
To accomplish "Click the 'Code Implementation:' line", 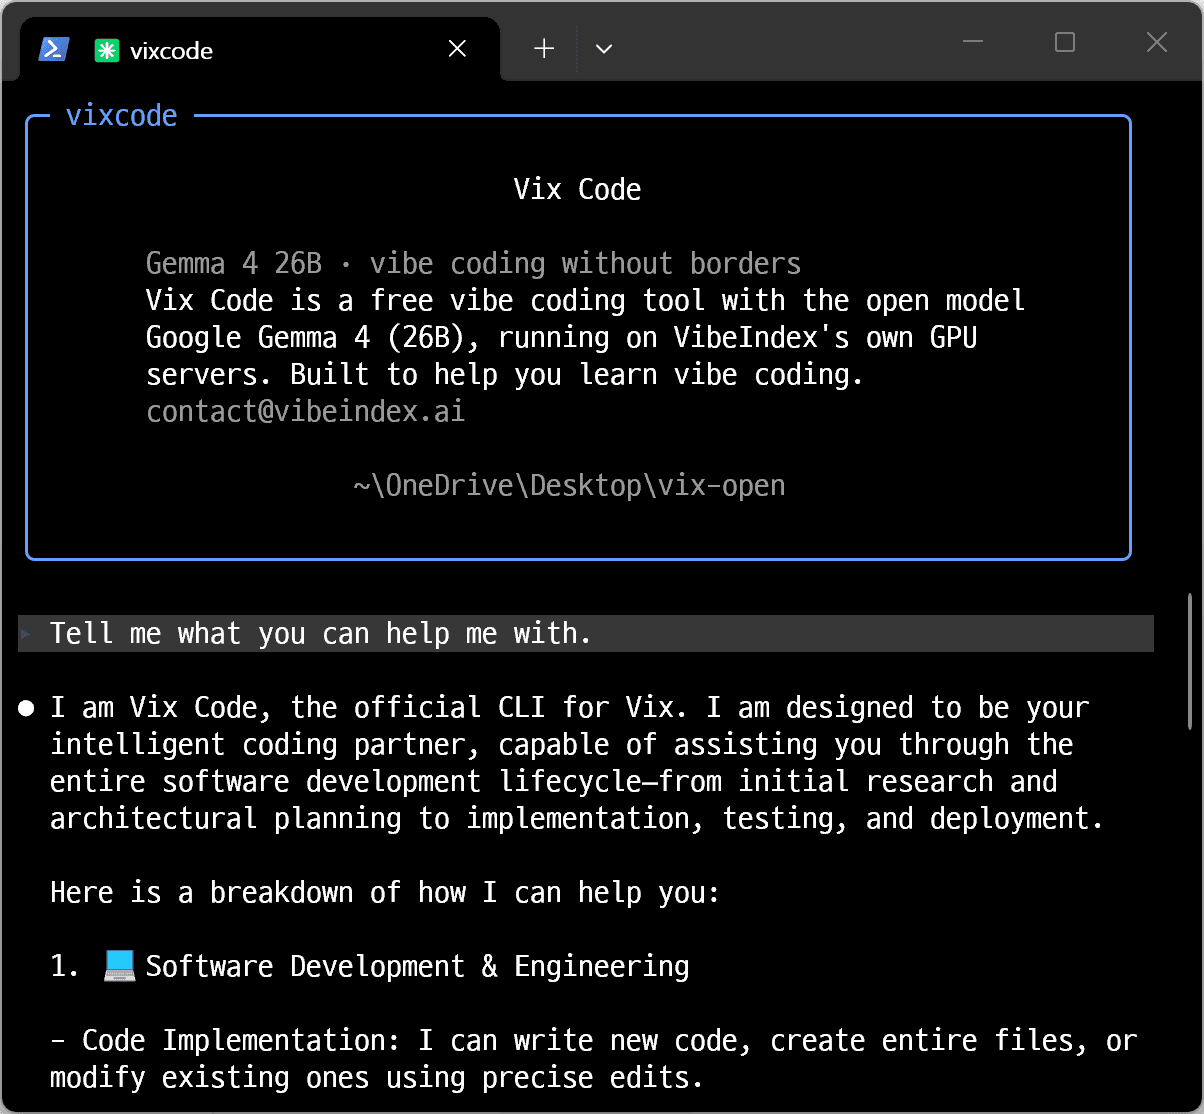I will pyautogui.click(x=593, y=1041).
